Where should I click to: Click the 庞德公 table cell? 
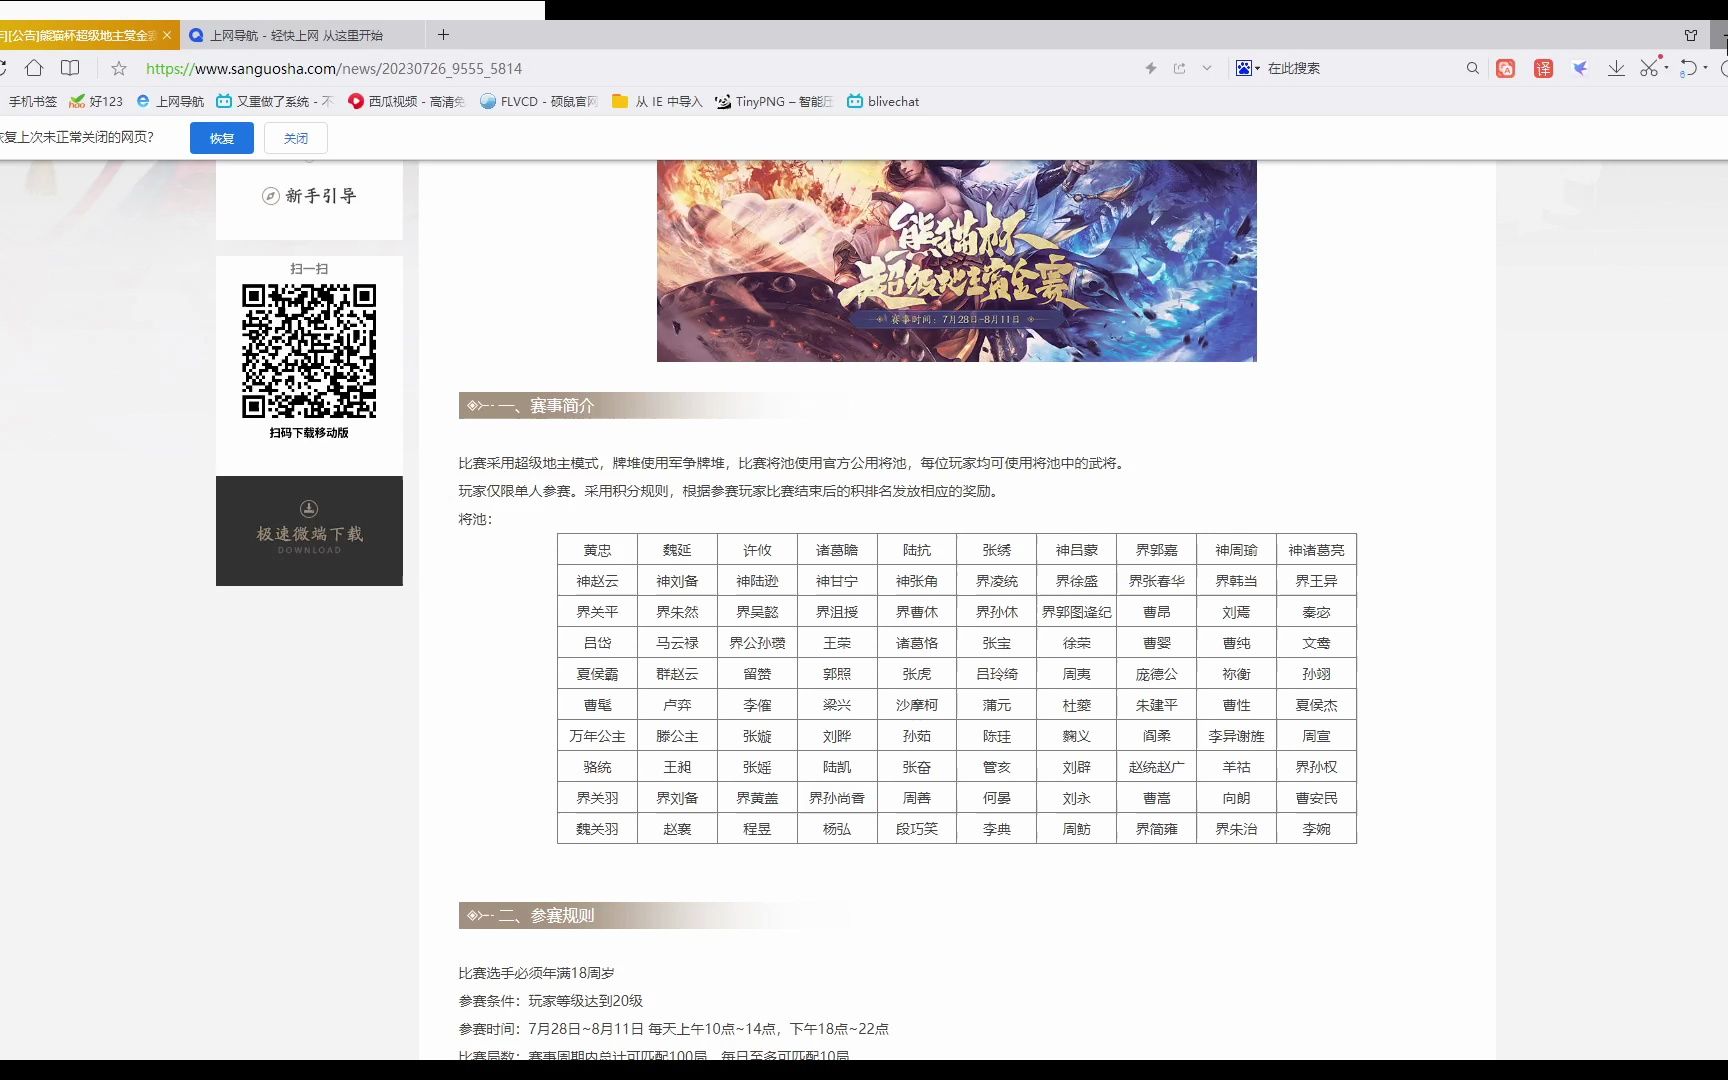coord(1156,674)
